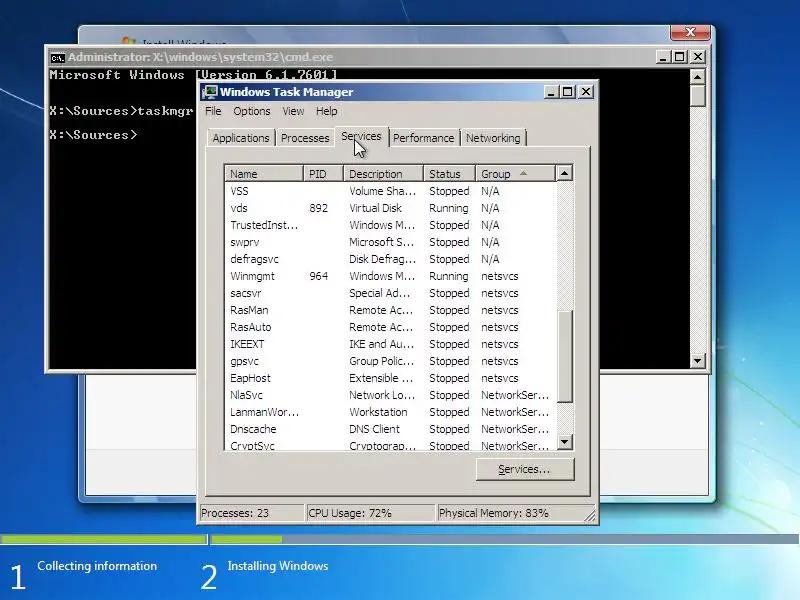Select the RasMan service row
This screenshot has width=800, height=600.
(x=391, y=310)
